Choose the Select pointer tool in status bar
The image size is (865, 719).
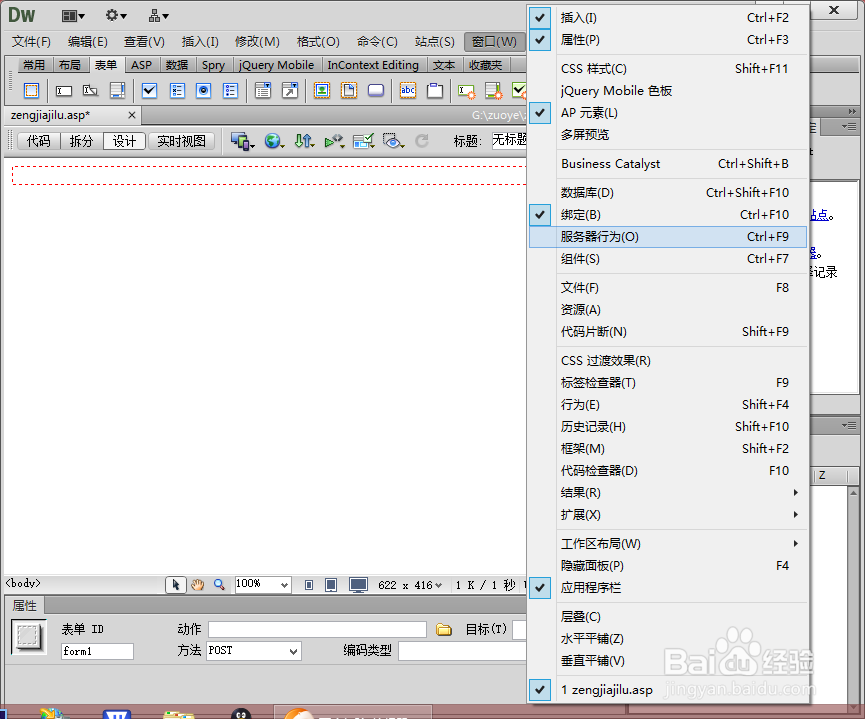pyautogui.click(x=175, y=584)
